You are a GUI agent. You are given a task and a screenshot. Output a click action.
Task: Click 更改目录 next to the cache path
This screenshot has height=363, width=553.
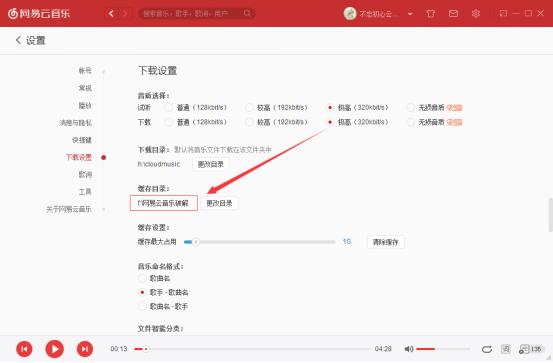point(219,203)
